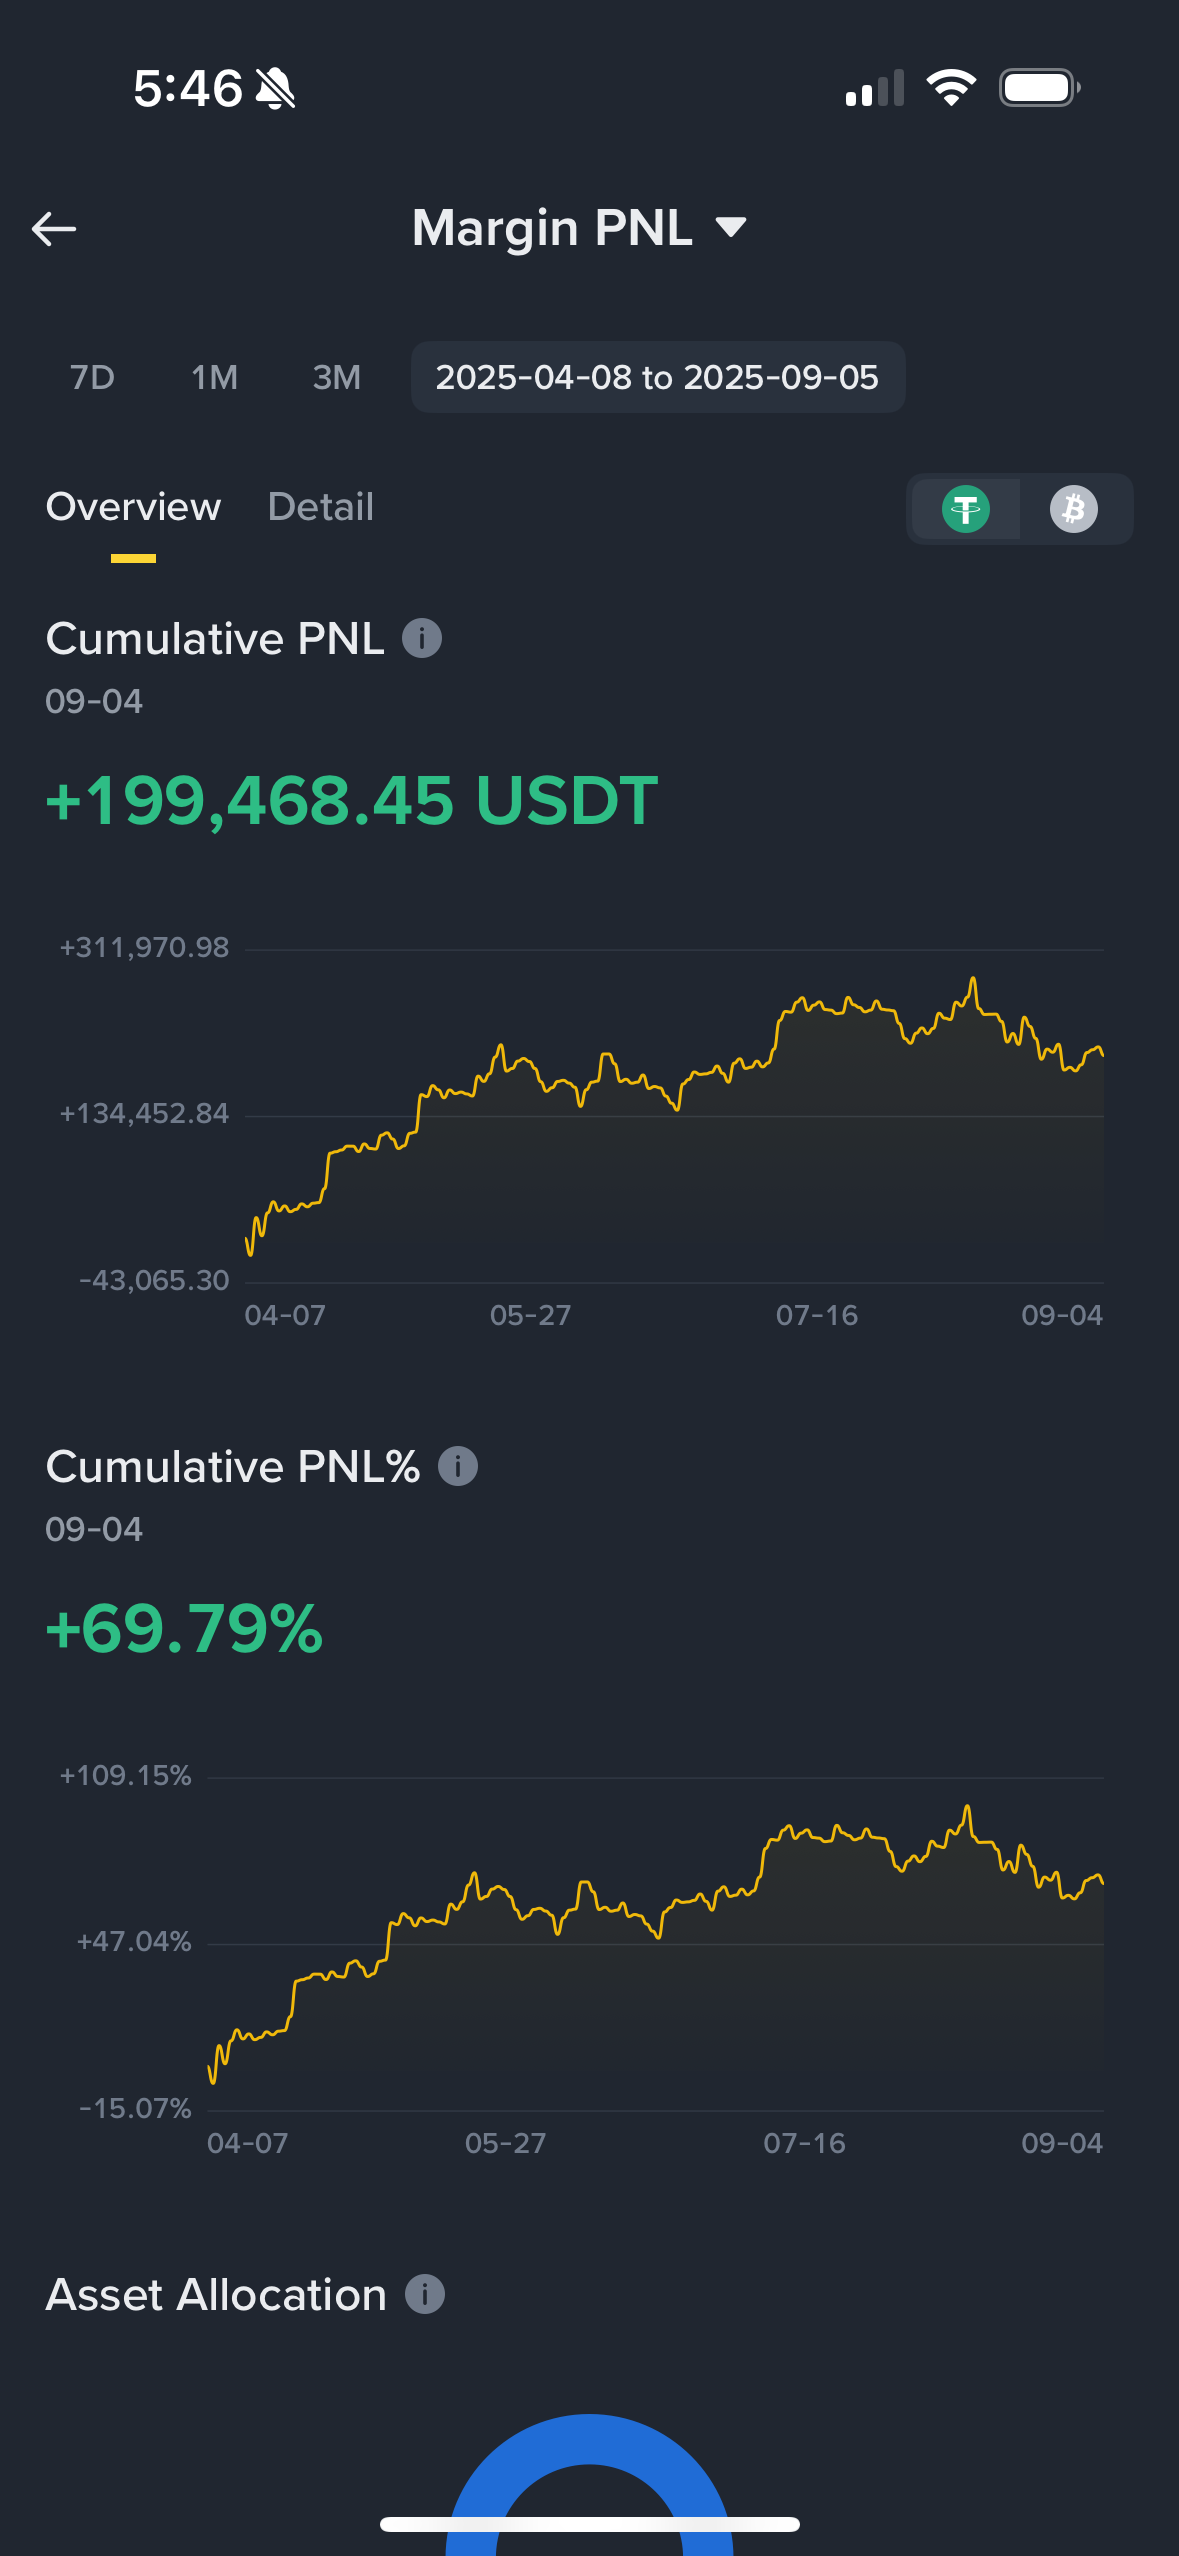Open the Cumulative PNL info icon
Screen dimensions: 1179x2556
[x=422, y=638]
